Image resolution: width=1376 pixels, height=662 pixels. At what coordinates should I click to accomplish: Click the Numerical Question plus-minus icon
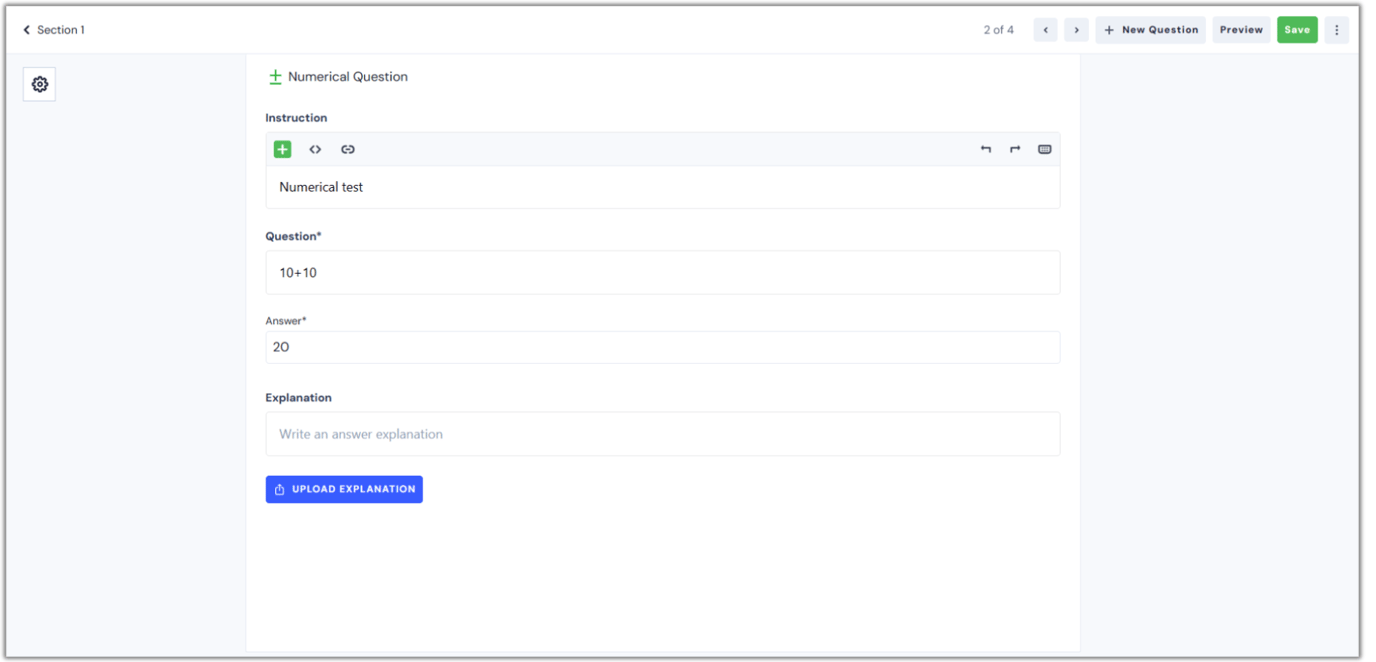[275, 77]
